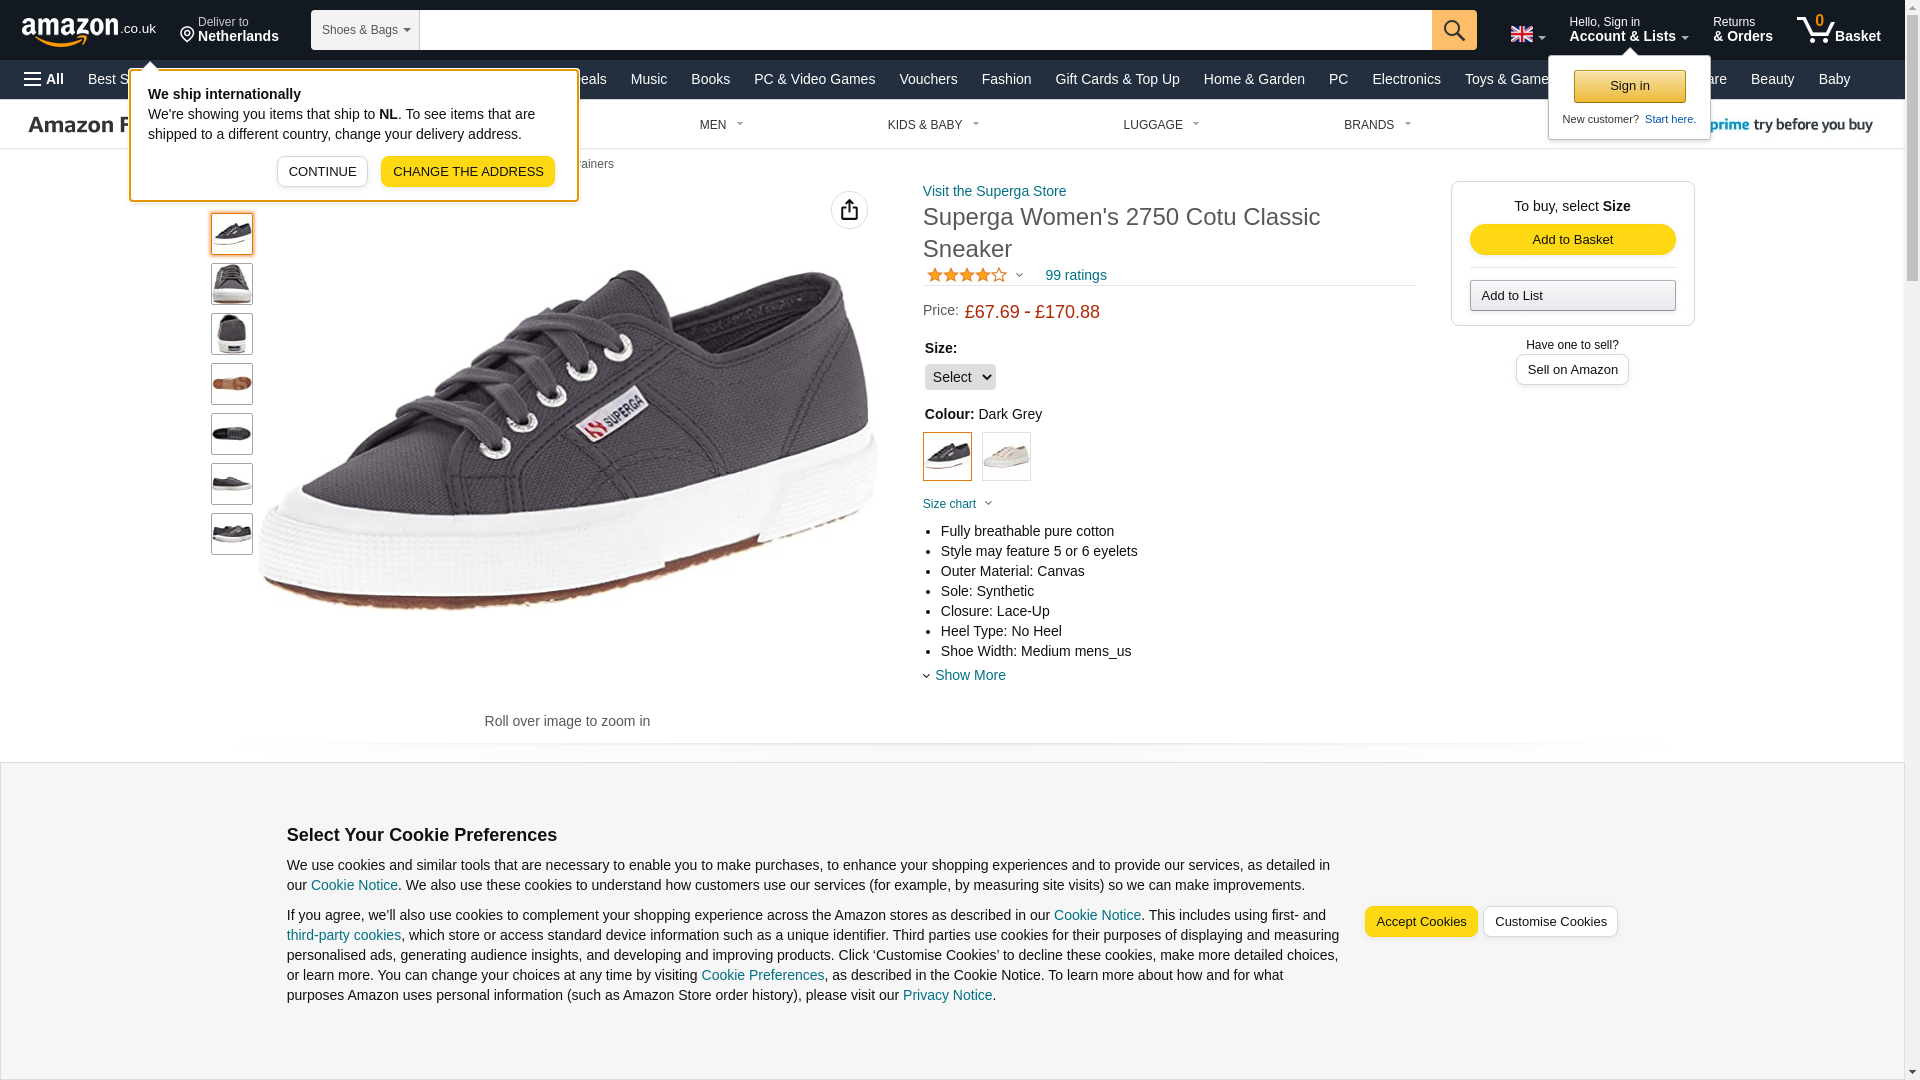Click the Amazon.co.uk logo
The width and height of the screenshot is (1920, 1080).
89,30
